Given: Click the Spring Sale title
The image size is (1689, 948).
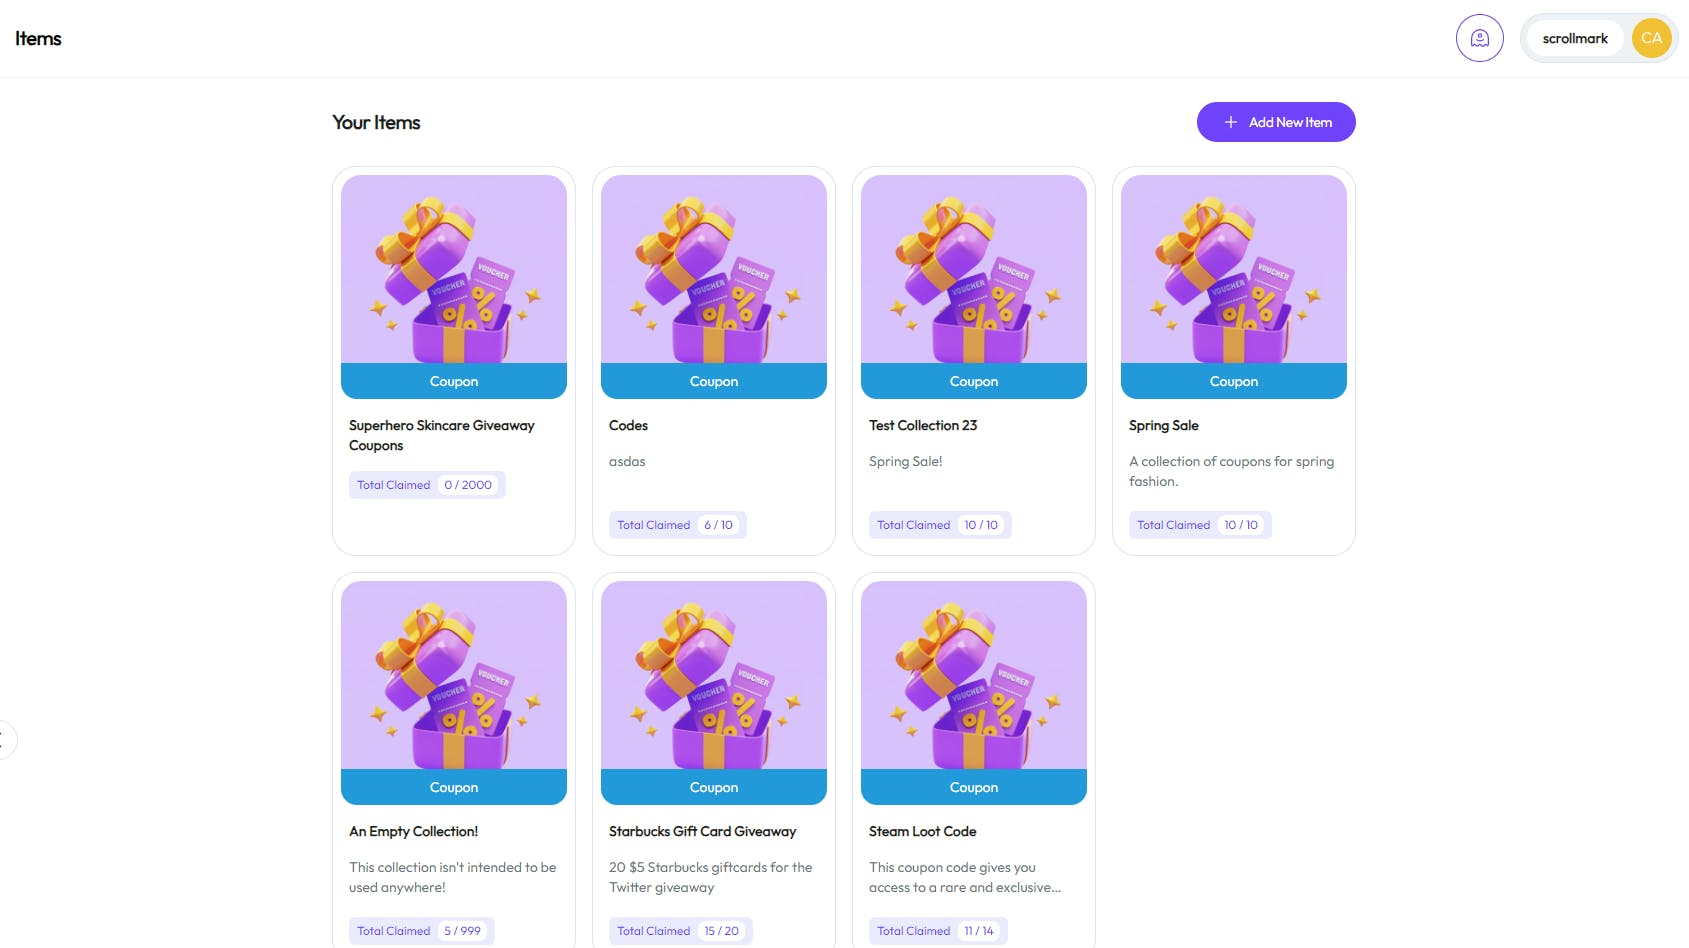Looking at the screenshot, I should (1163, 425).
